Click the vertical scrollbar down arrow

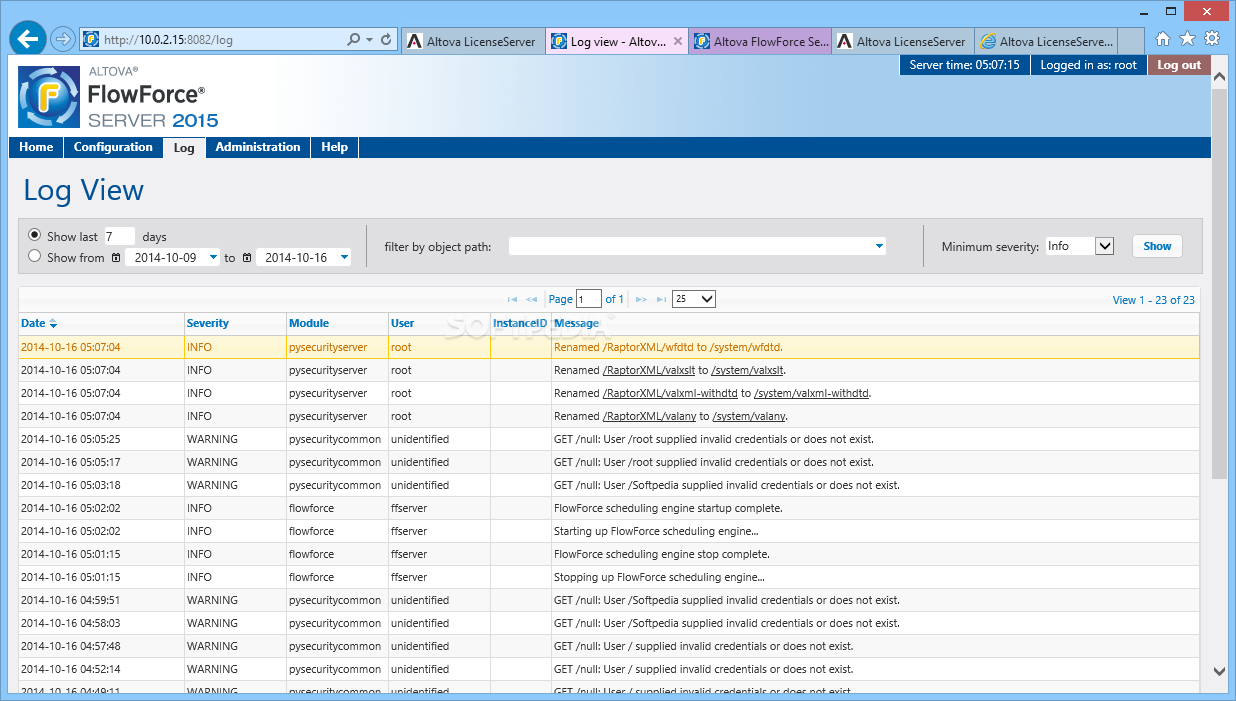[x=1219, y=672]
